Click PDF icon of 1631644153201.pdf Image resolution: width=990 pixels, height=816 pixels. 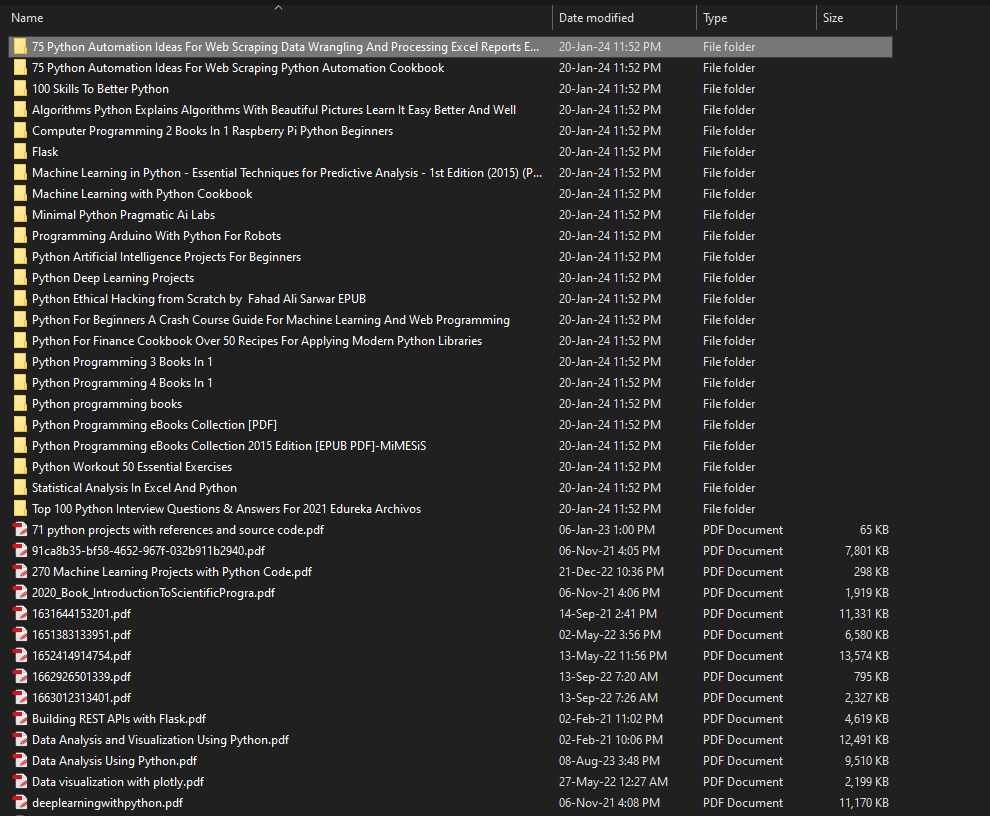[x=21, y=613]
